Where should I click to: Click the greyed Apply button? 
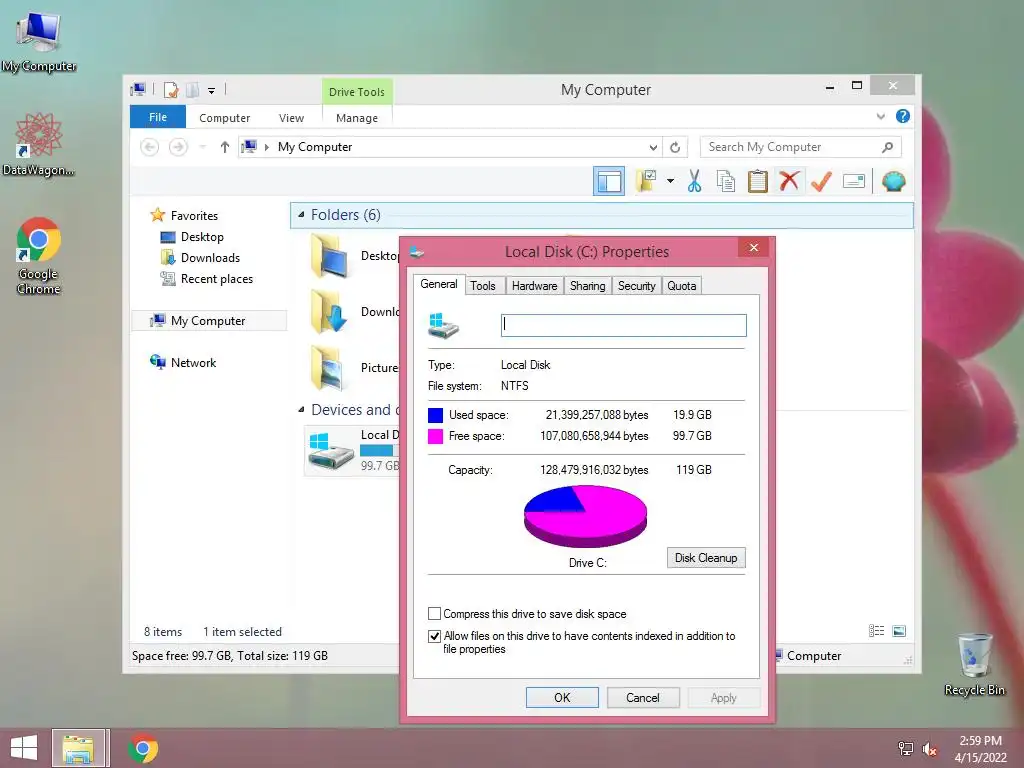(724, 697)
